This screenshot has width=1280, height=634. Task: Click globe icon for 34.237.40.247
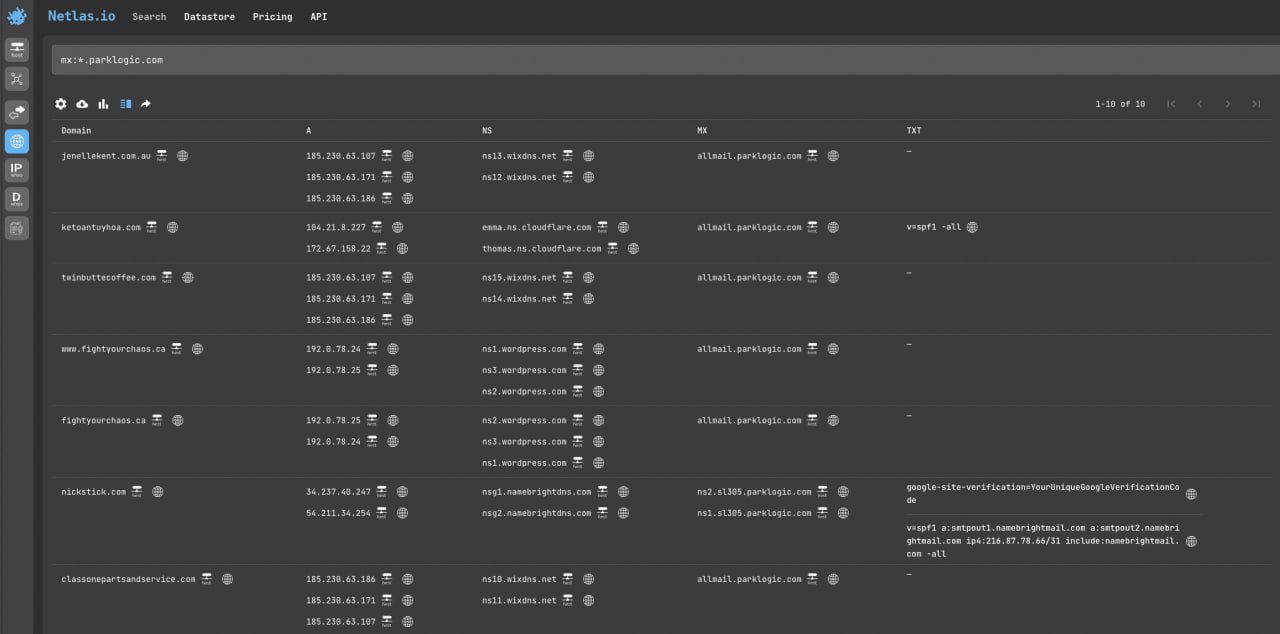[x=402, y=492]
